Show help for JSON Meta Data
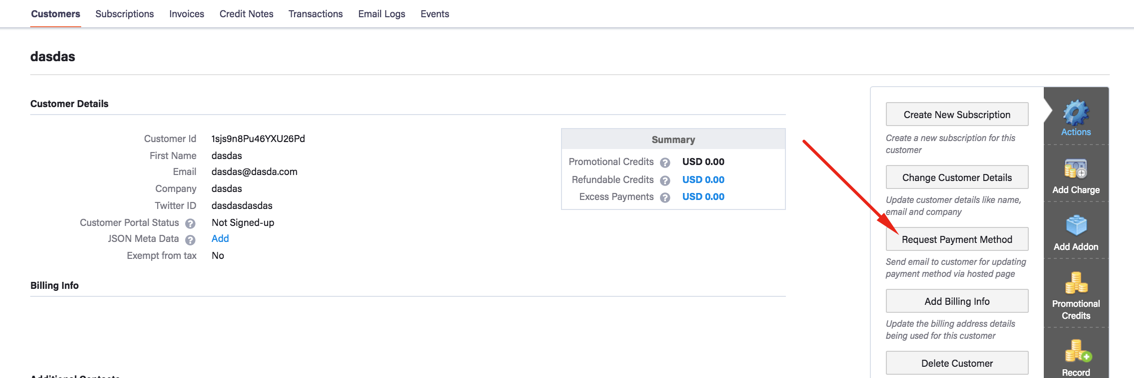 (x=191, y=240)
